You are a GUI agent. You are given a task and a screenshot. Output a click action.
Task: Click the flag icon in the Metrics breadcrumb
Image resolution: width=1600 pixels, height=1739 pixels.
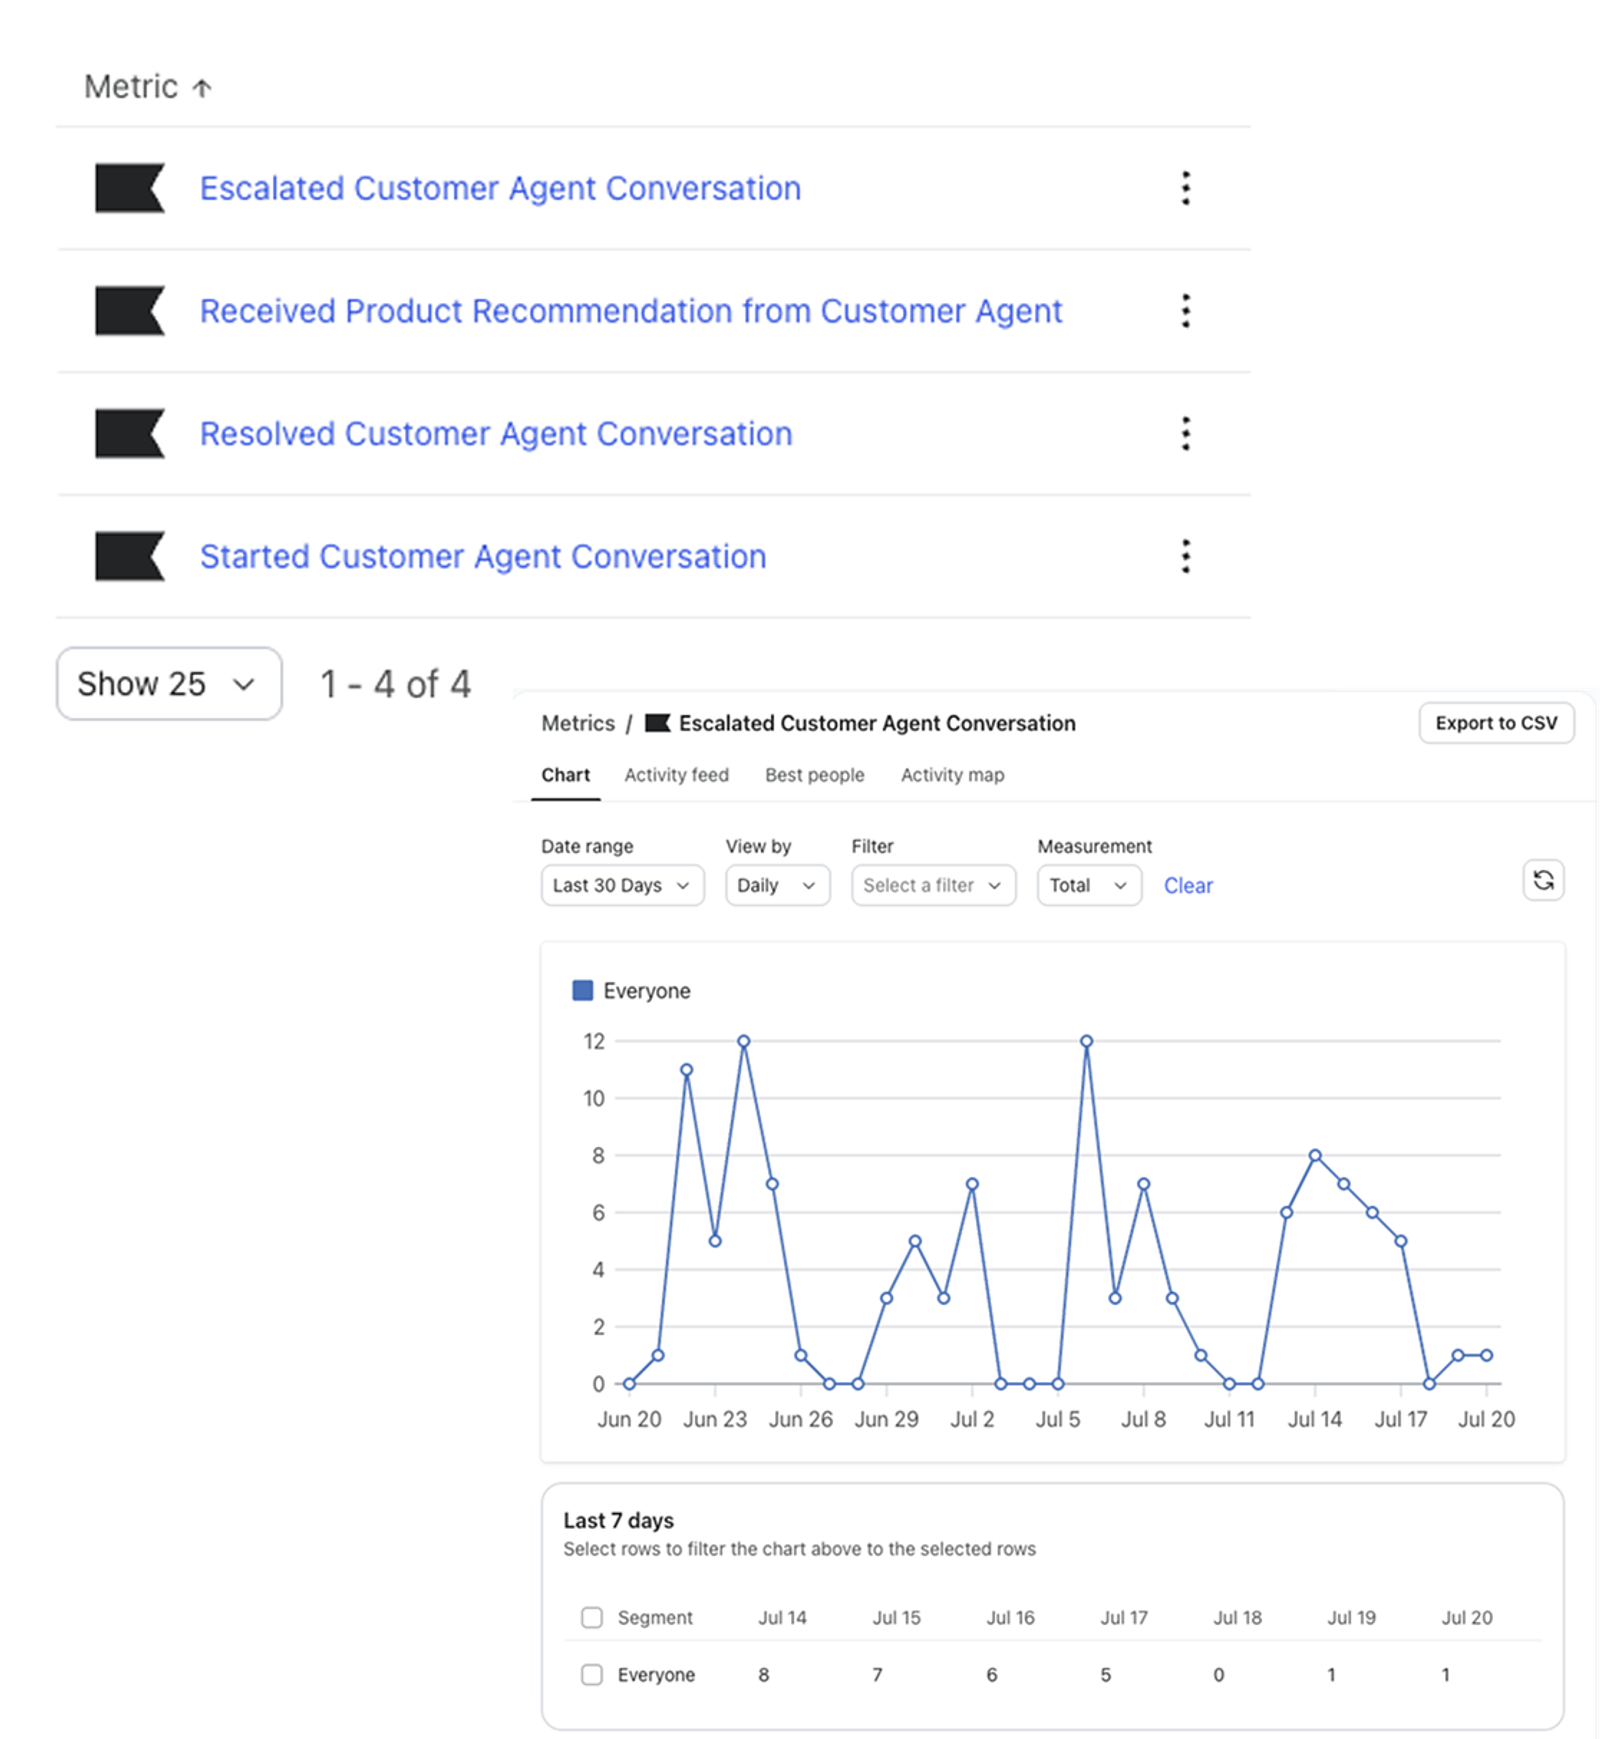(x=657, y=723)
